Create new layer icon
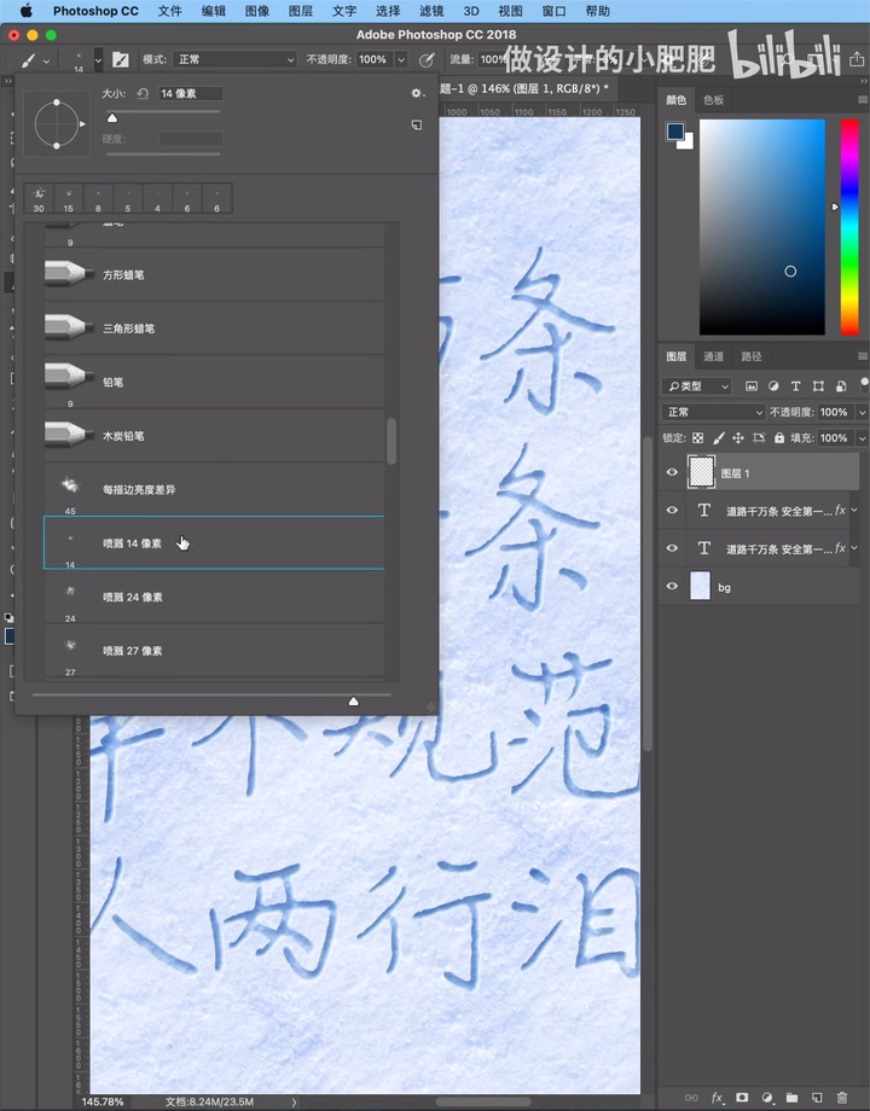Viewport: 870px width, 1111px height. coord(817,1098)
